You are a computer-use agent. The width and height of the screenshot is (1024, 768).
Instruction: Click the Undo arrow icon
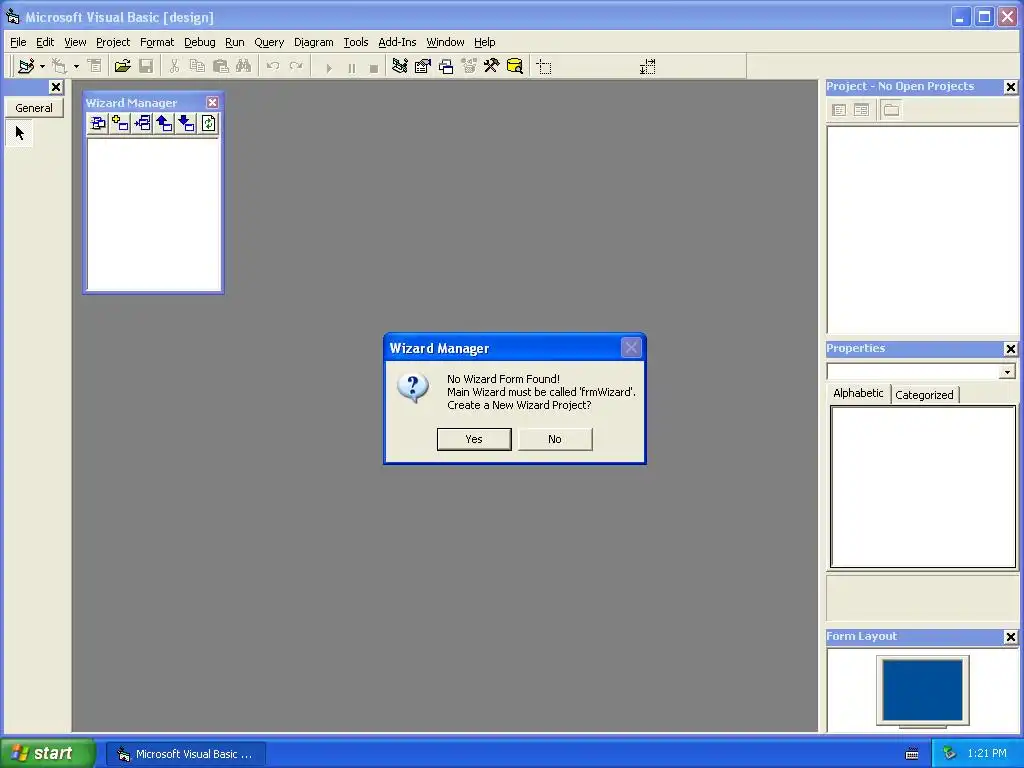[x=273, y=66]
